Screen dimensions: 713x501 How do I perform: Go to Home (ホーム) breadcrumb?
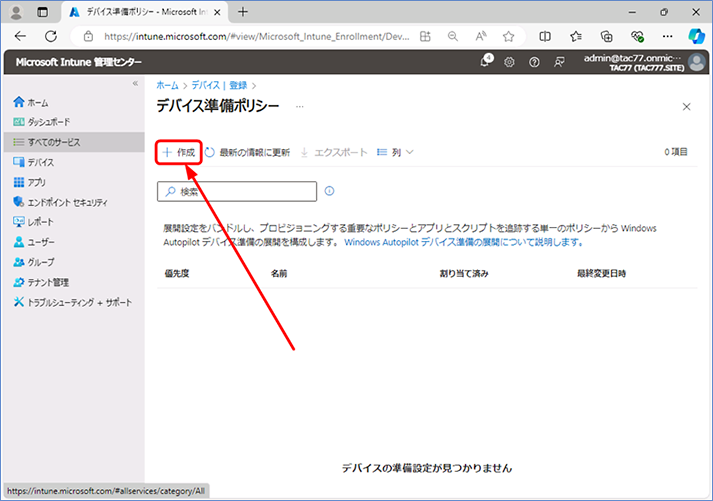167,85
